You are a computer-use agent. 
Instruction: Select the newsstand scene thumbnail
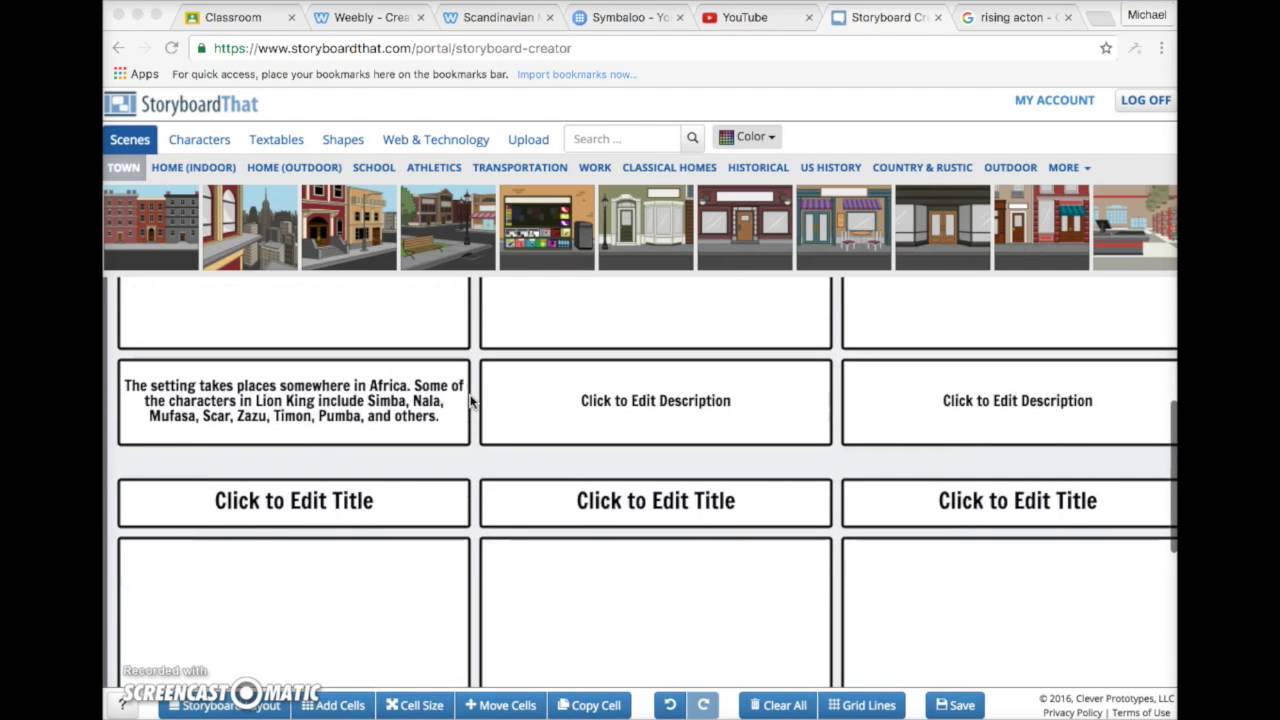[547, 227]
